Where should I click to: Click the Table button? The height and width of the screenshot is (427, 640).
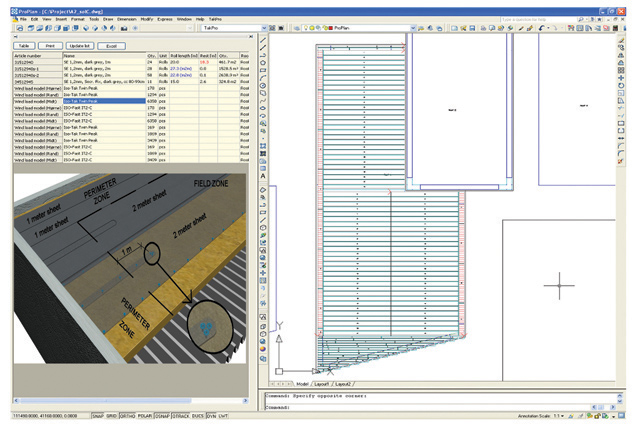click(24, 46)
